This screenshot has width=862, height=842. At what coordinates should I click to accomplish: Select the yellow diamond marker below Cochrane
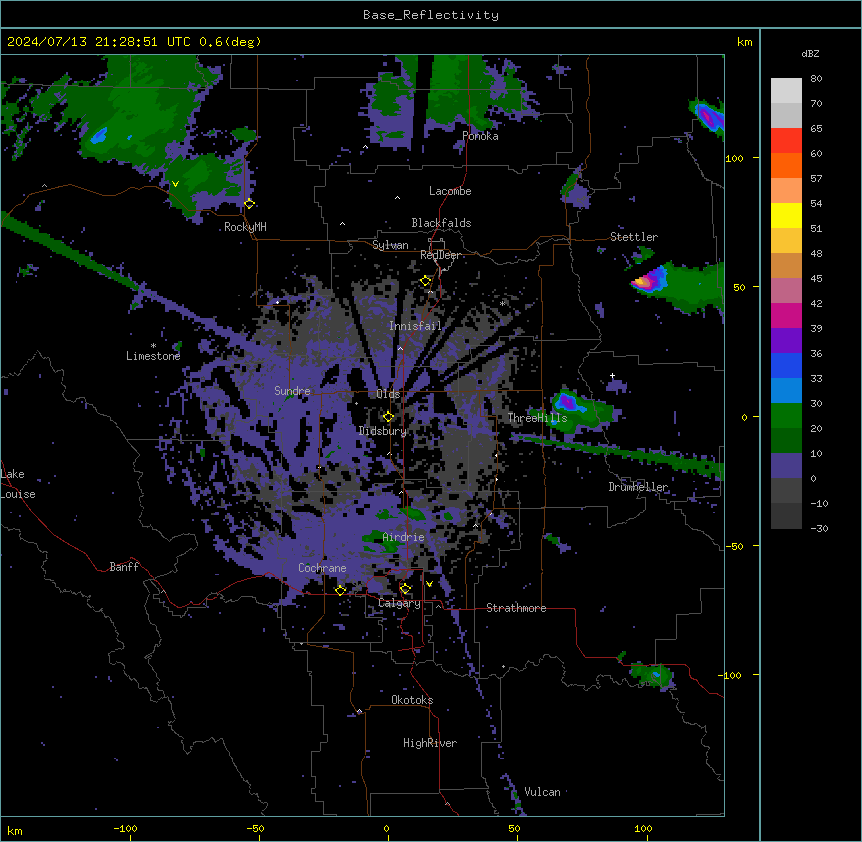pos(340,590)
